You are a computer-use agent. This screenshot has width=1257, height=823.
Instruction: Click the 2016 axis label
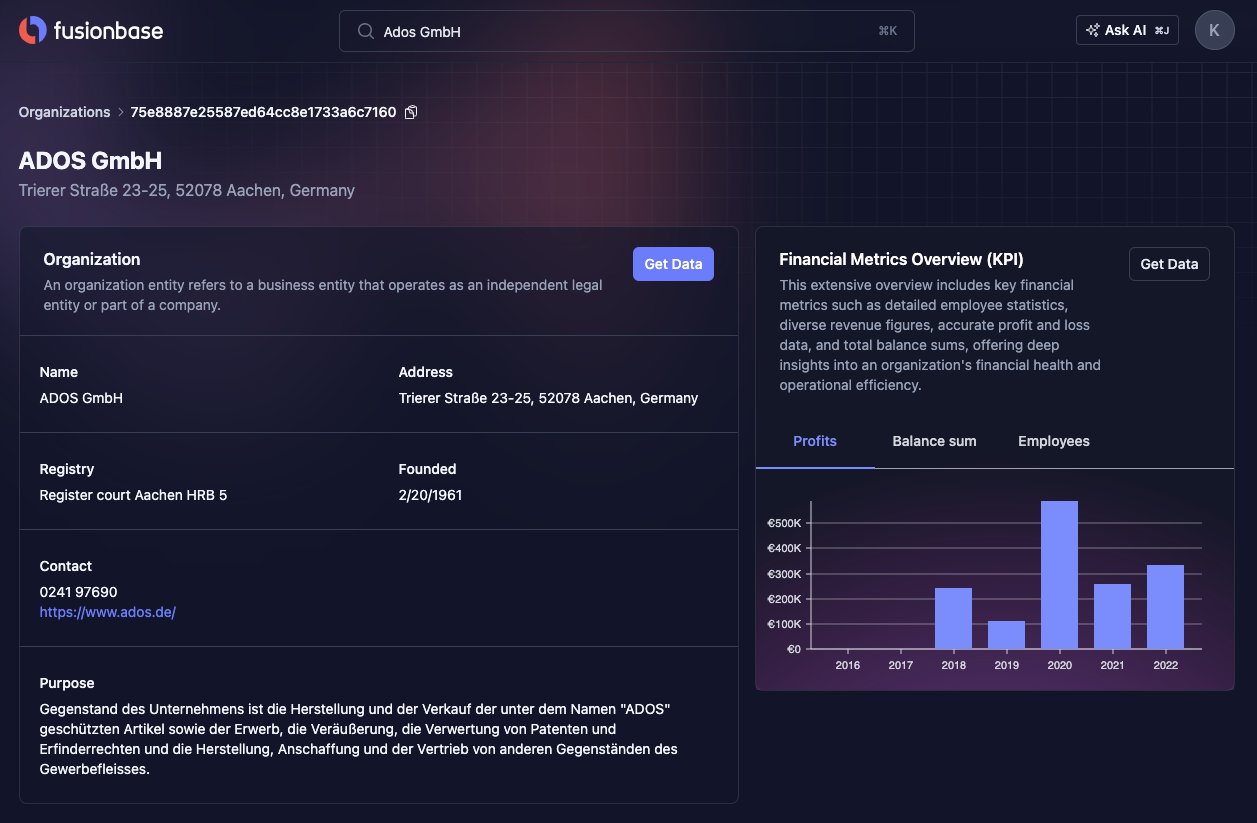pos(847,665)
